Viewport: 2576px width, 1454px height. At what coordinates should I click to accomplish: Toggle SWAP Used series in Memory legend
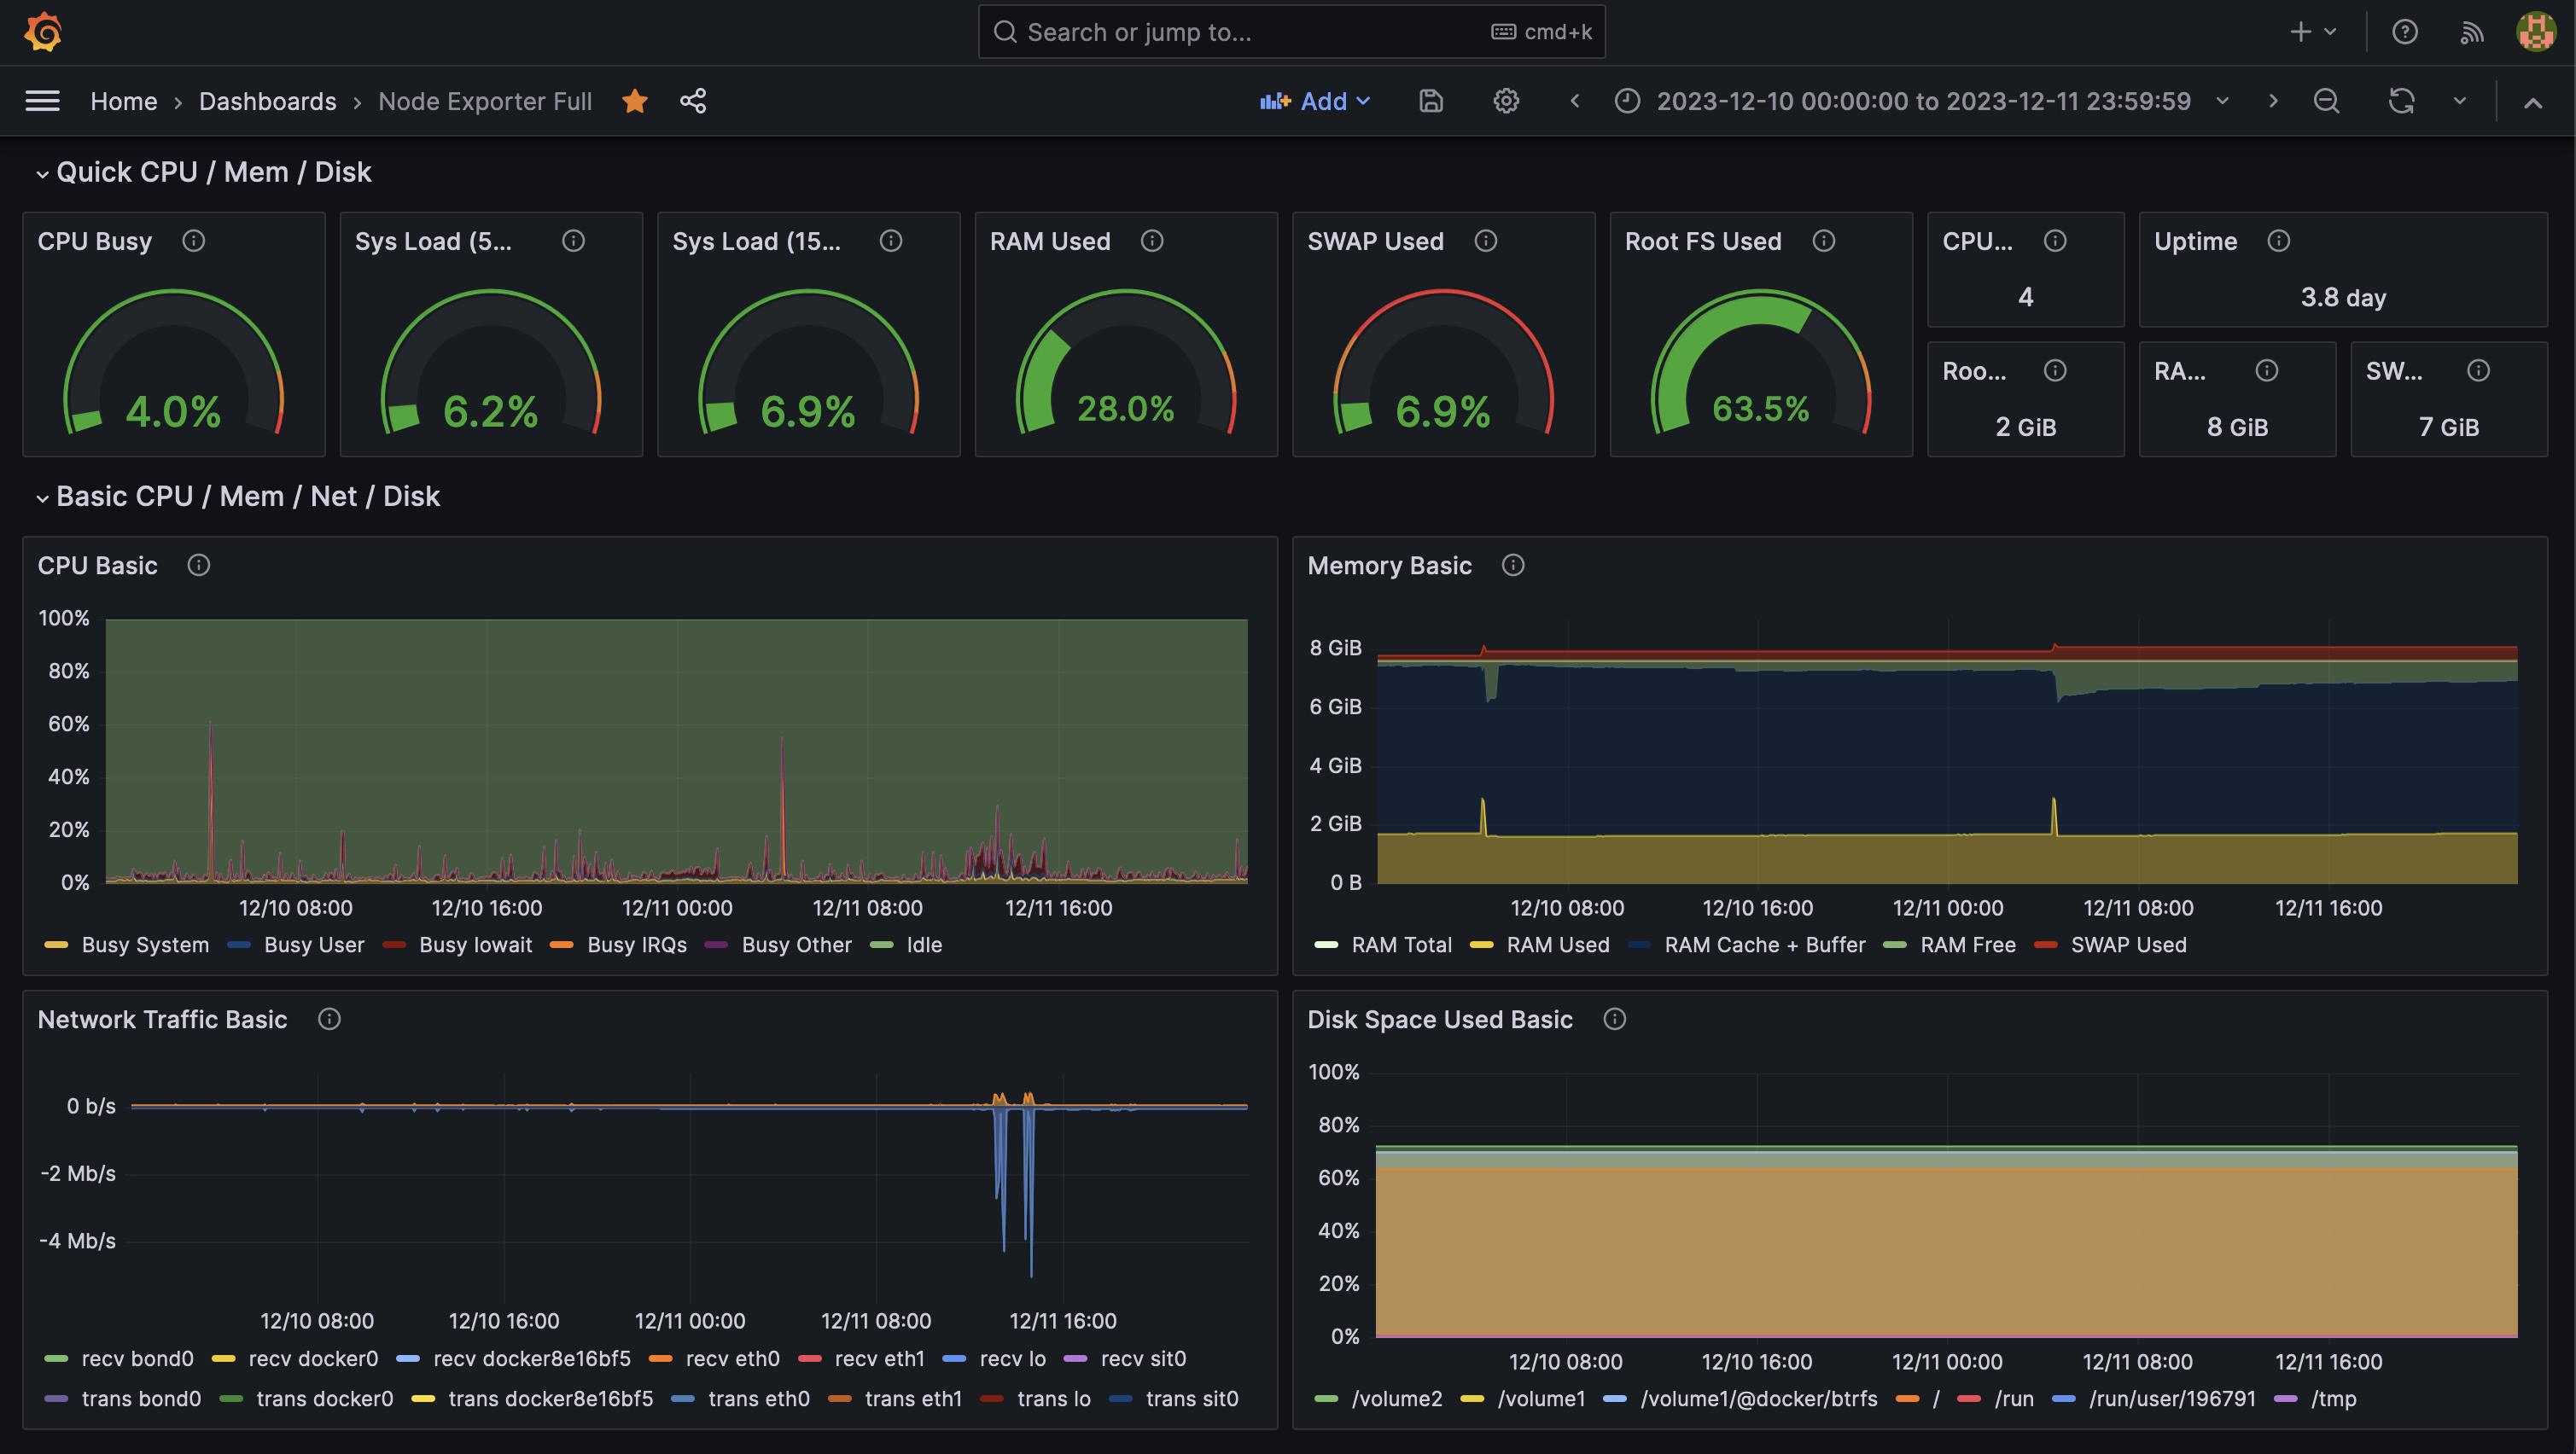click(x=2128, y=945)
